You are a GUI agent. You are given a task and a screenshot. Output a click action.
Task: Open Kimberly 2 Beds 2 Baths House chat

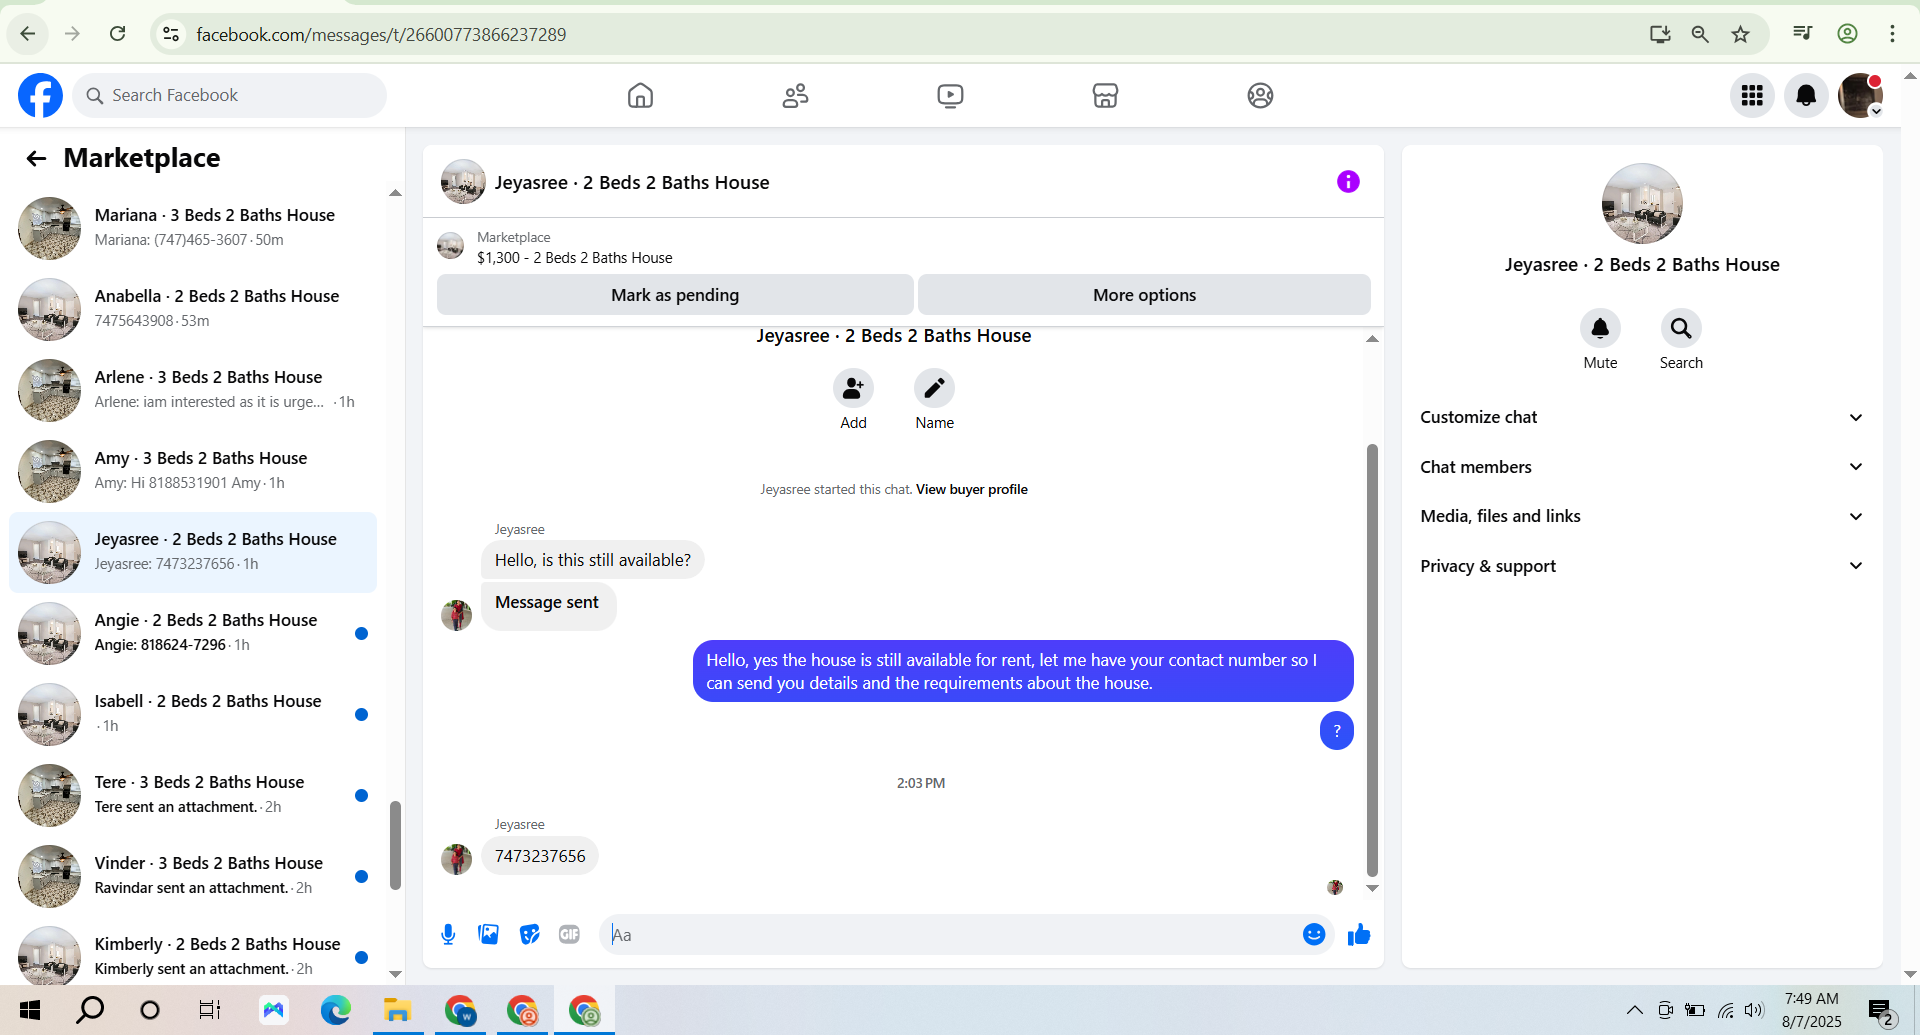[x=193, y=956]
